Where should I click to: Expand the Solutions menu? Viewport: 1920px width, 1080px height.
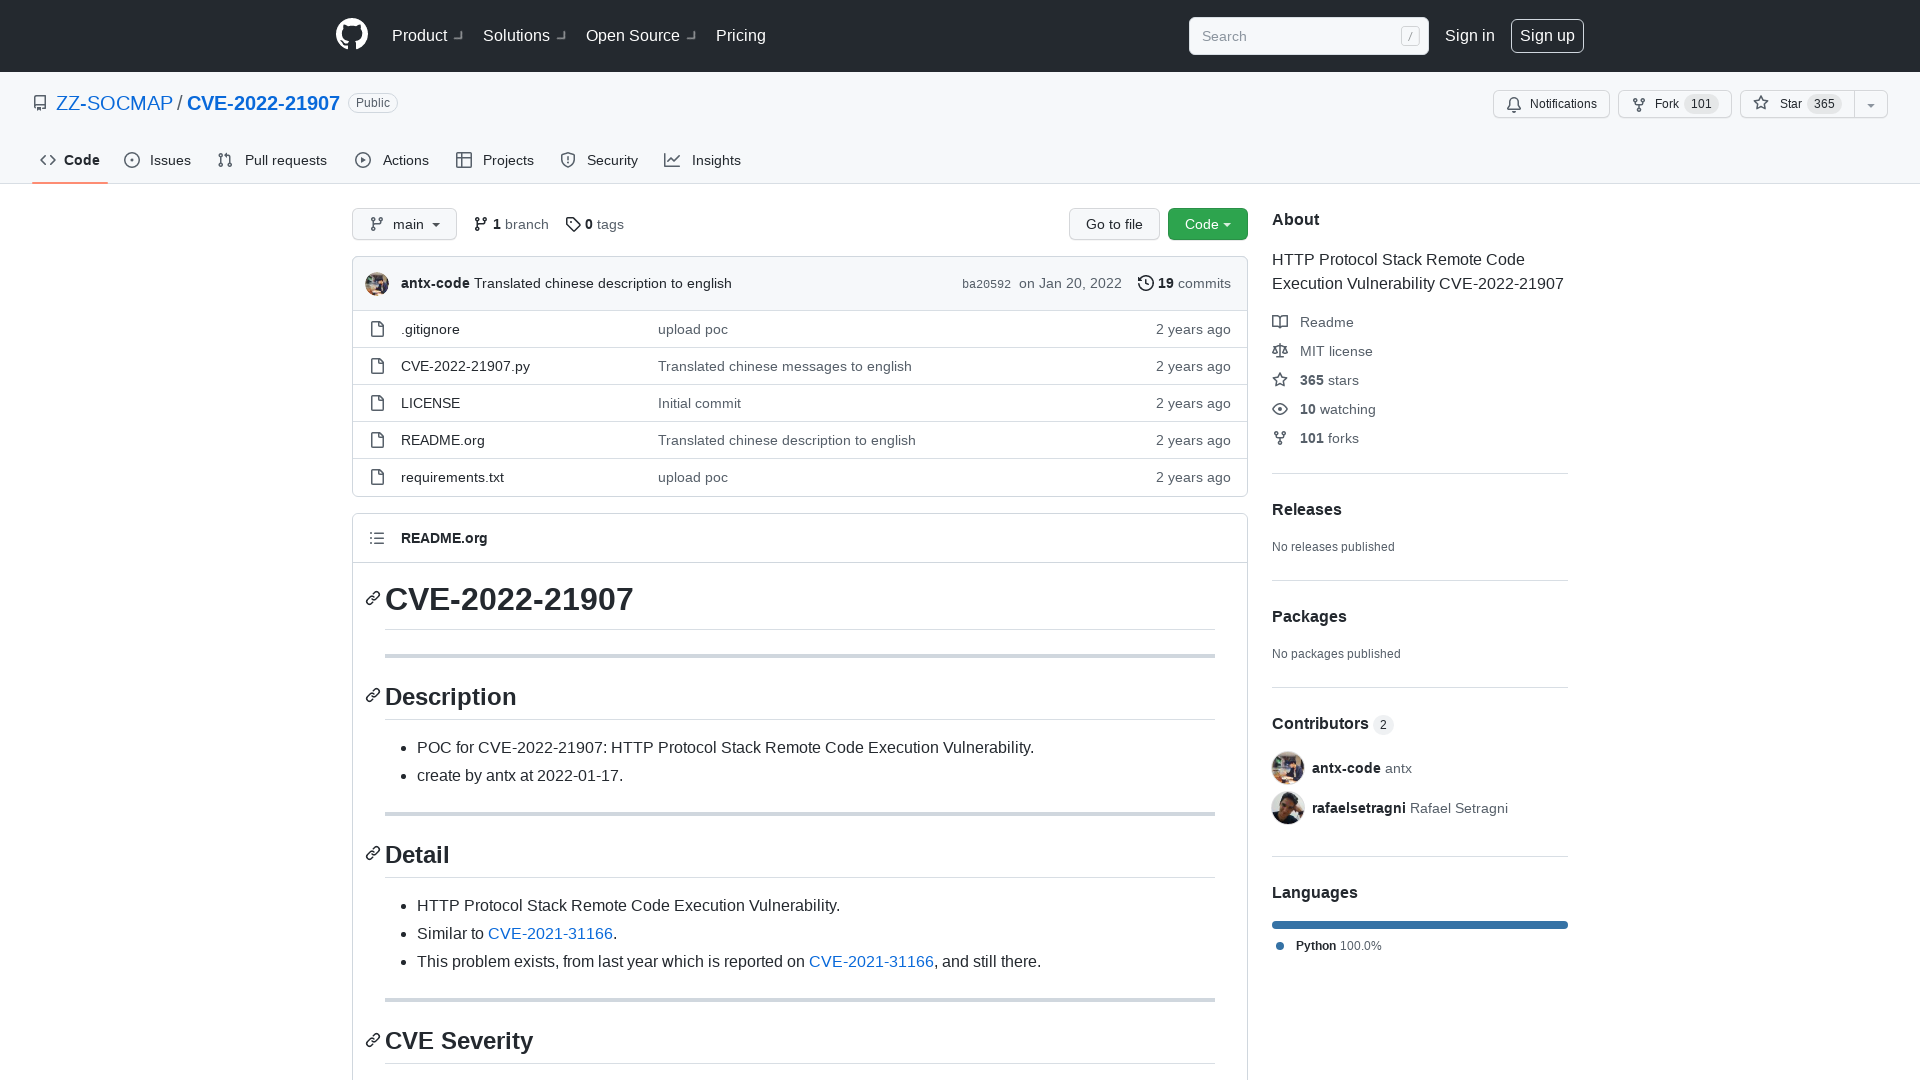524,35
